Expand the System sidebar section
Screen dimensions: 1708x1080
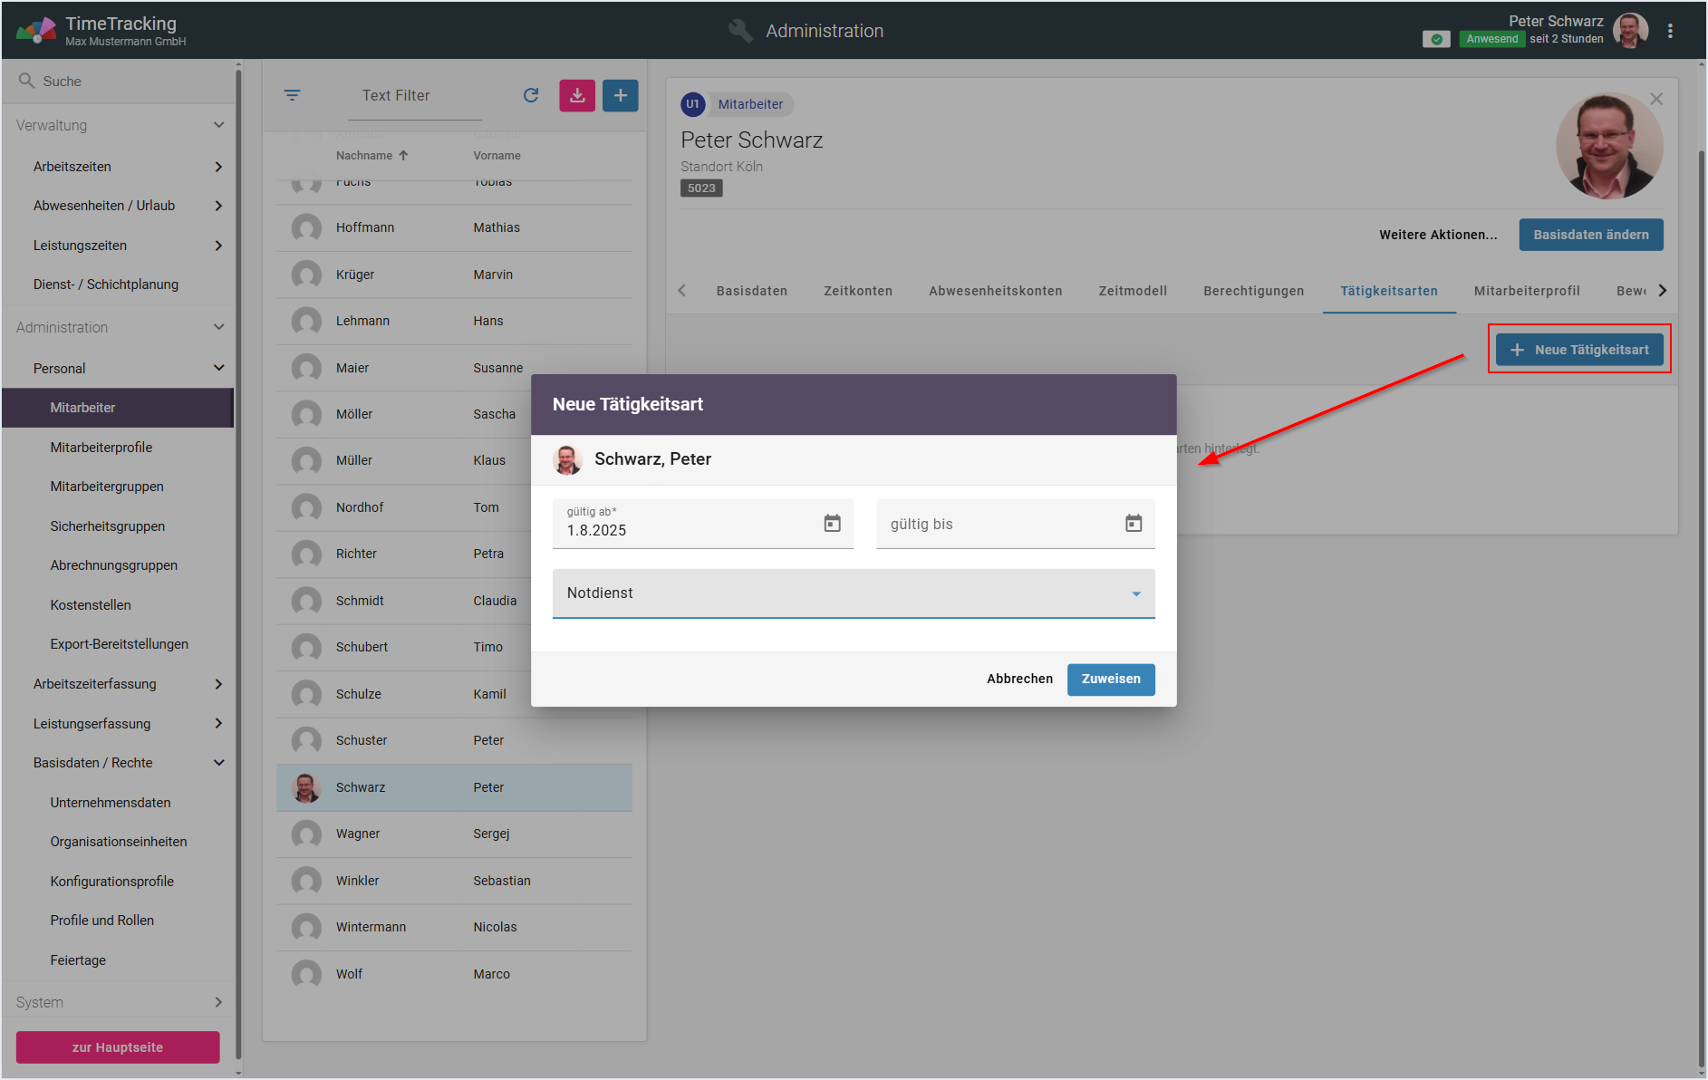(x=218, y=1002)
